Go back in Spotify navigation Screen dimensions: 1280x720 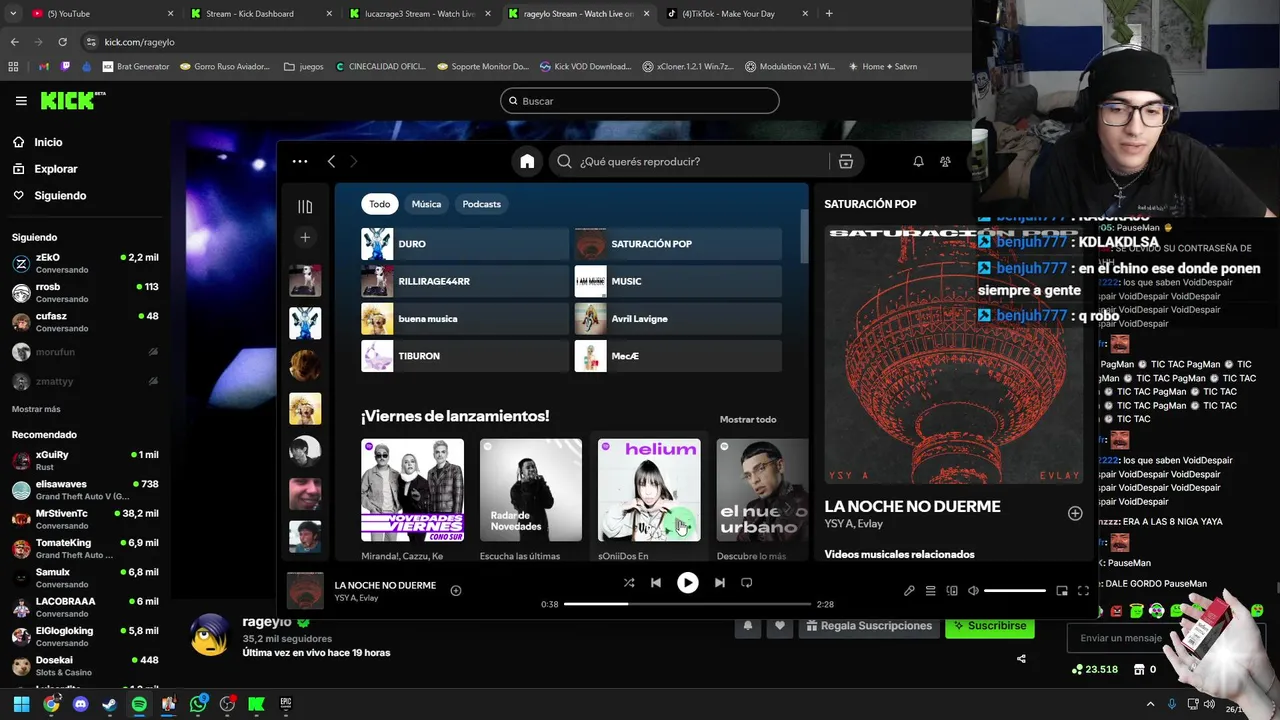331,161
